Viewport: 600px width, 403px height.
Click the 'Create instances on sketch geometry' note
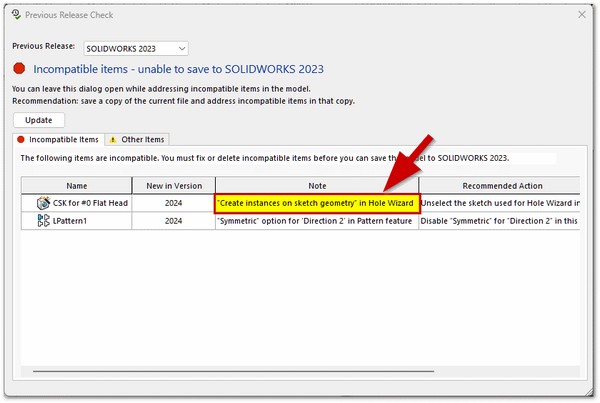click(316, 203)
